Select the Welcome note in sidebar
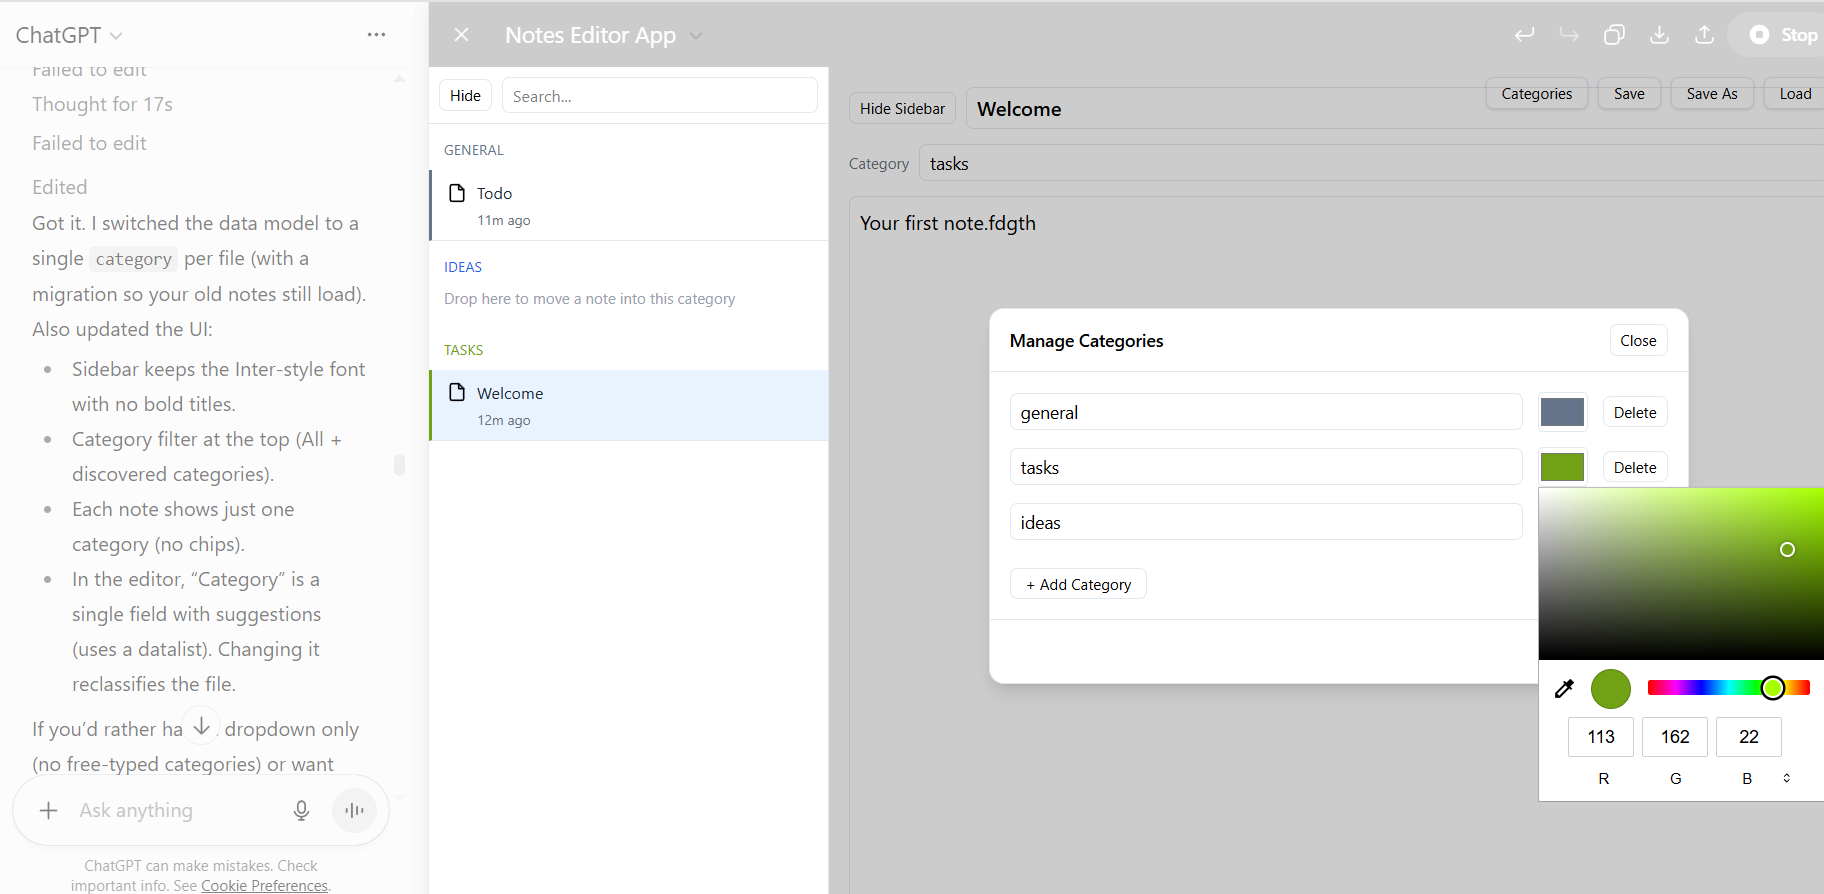 pyautogui.click(x=629, y=405)
